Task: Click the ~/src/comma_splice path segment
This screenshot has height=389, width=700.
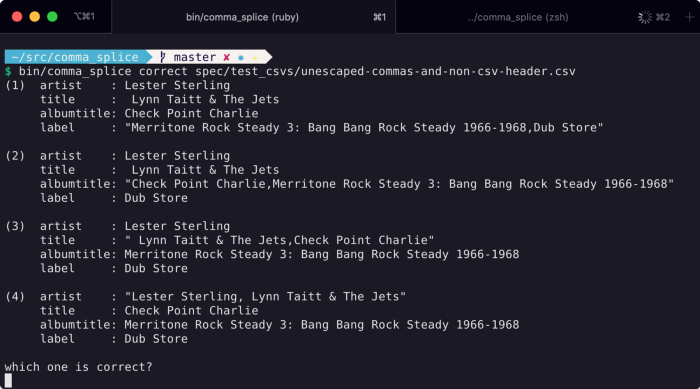Action: (75, 57)
